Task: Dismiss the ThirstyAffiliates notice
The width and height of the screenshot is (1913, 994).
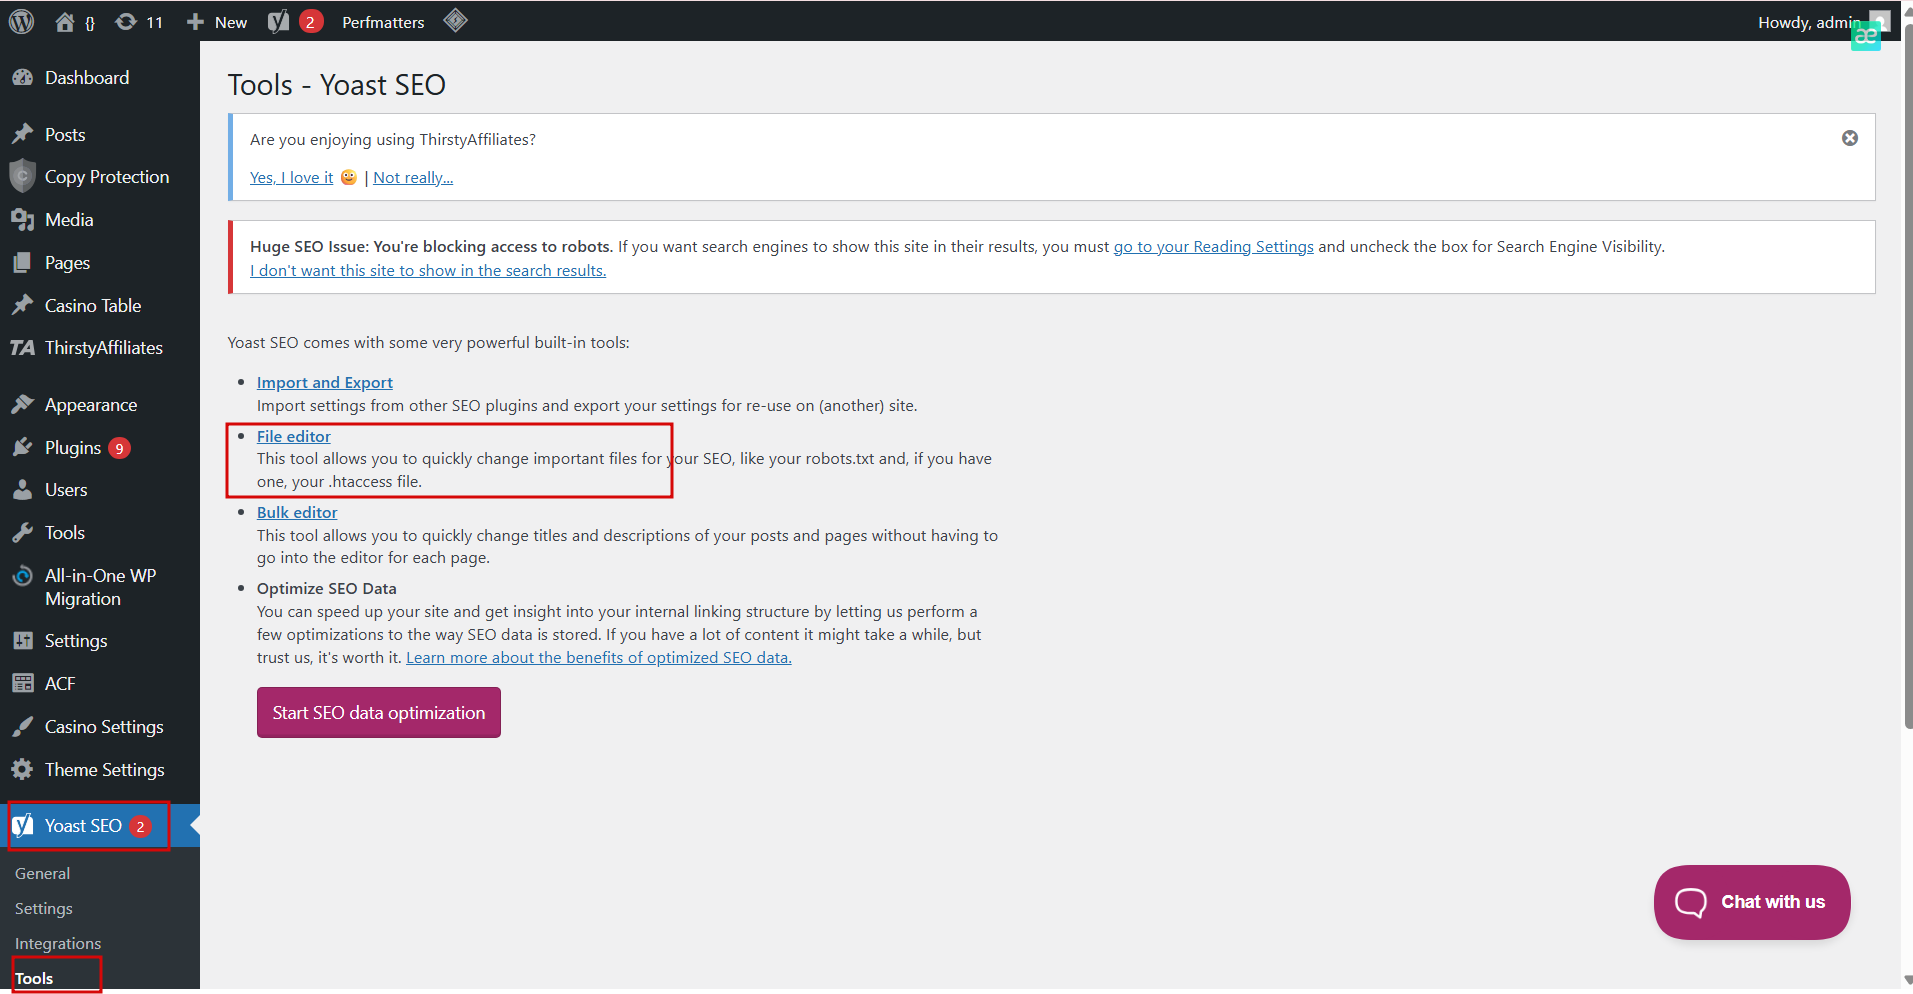Action: pyautogui.click(x=1850, y=138)
